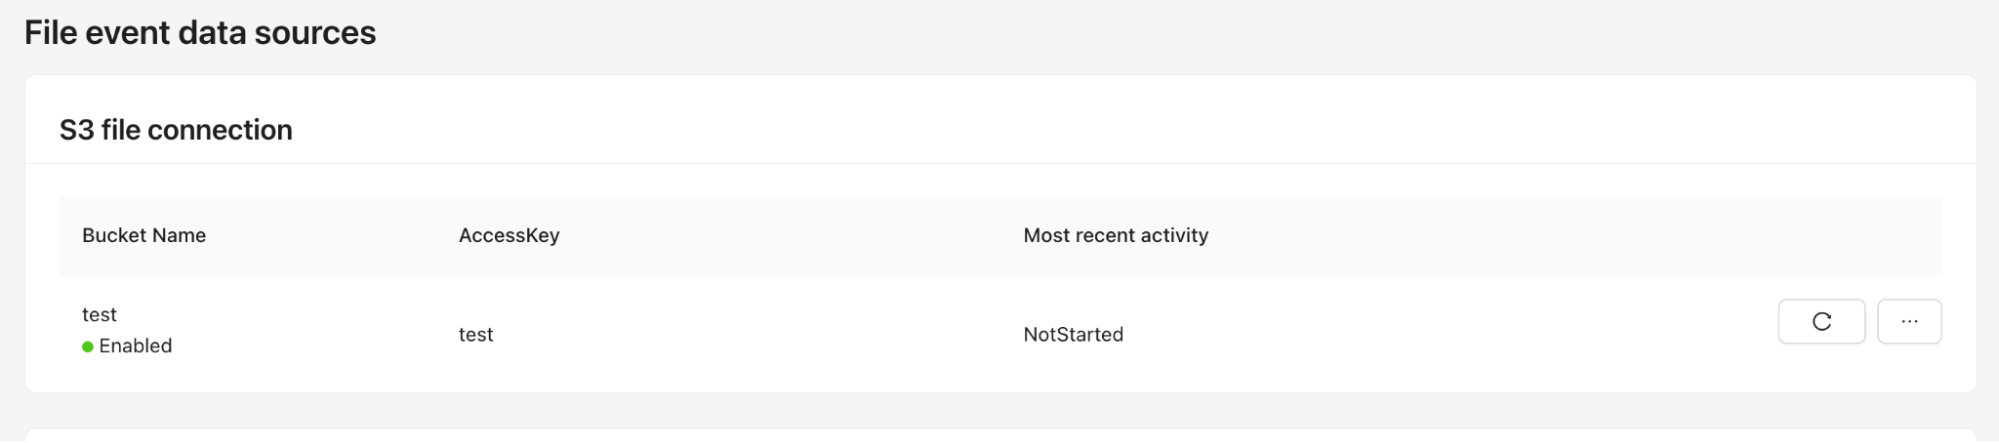Click header space between Bucket Name and AccessKey
This screenshot has height=443, width=1999.
click(x=330, y=236)
